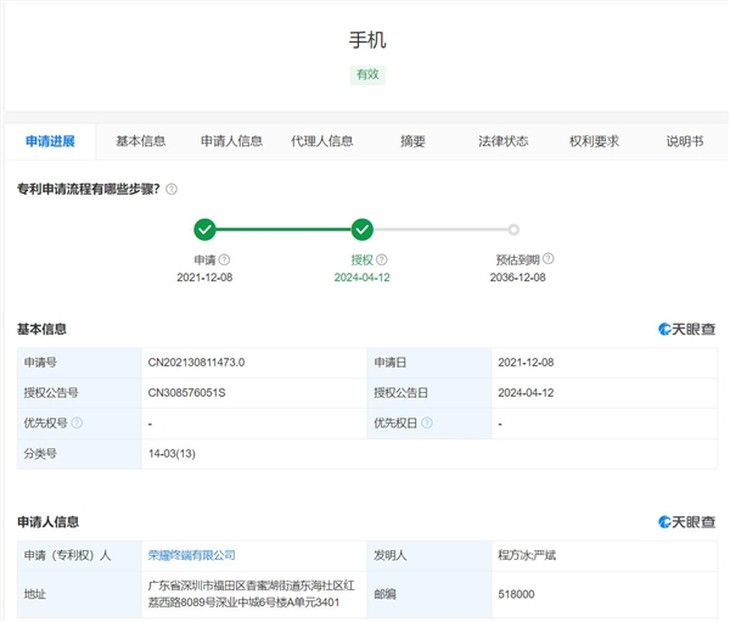Viewport: 730px width, 622px height.
Task: Click help icon beside 优先权号
Action: click(77, 423)
